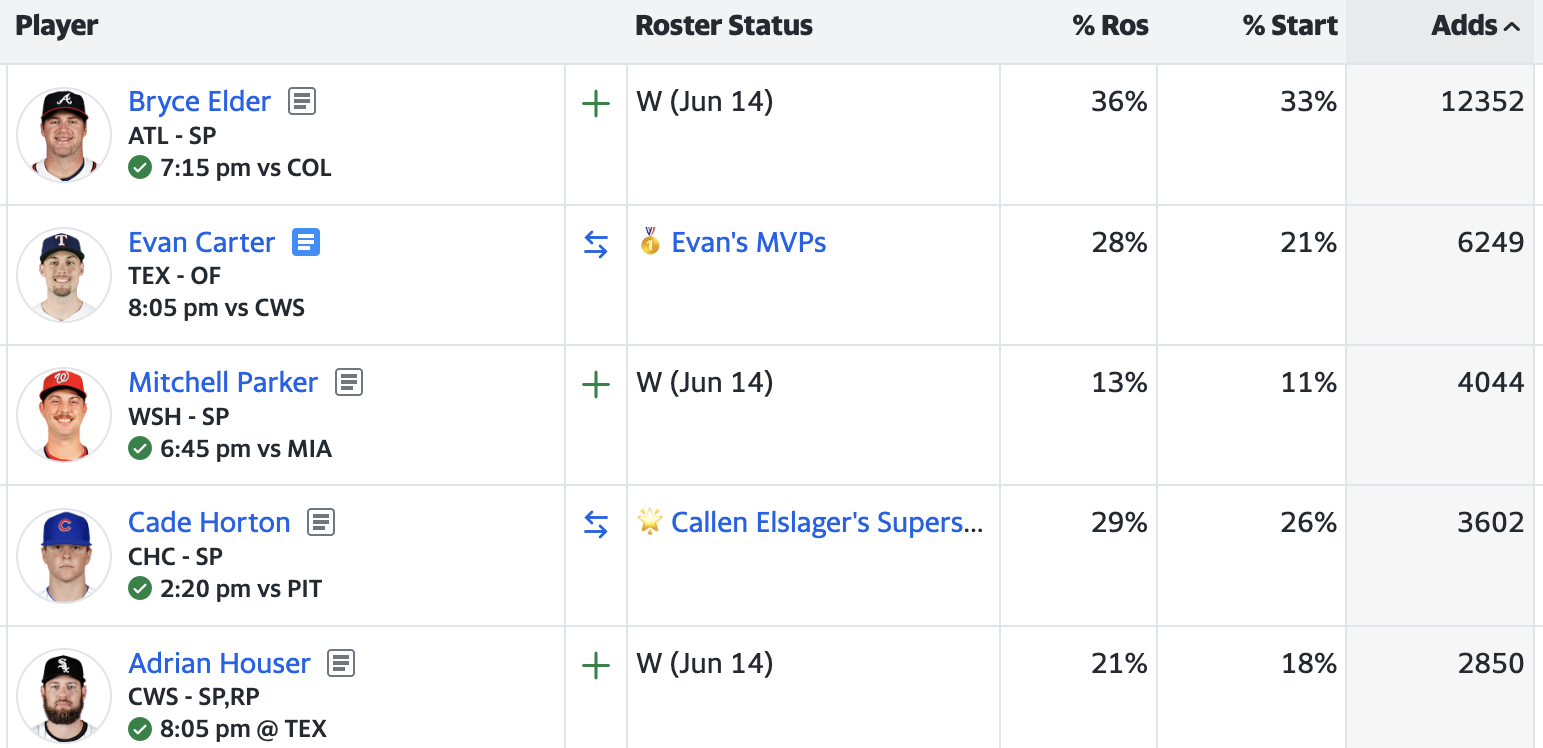Image resolution: width=1543 pixels, height=748 pixels.
Task: Add Bryce Elder with green plus icon
Action: click(x=596, y=103)
